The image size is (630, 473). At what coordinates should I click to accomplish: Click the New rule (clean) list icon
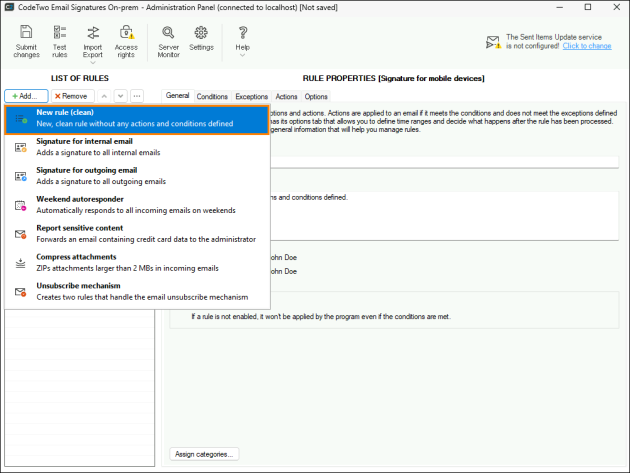(21, 119)
